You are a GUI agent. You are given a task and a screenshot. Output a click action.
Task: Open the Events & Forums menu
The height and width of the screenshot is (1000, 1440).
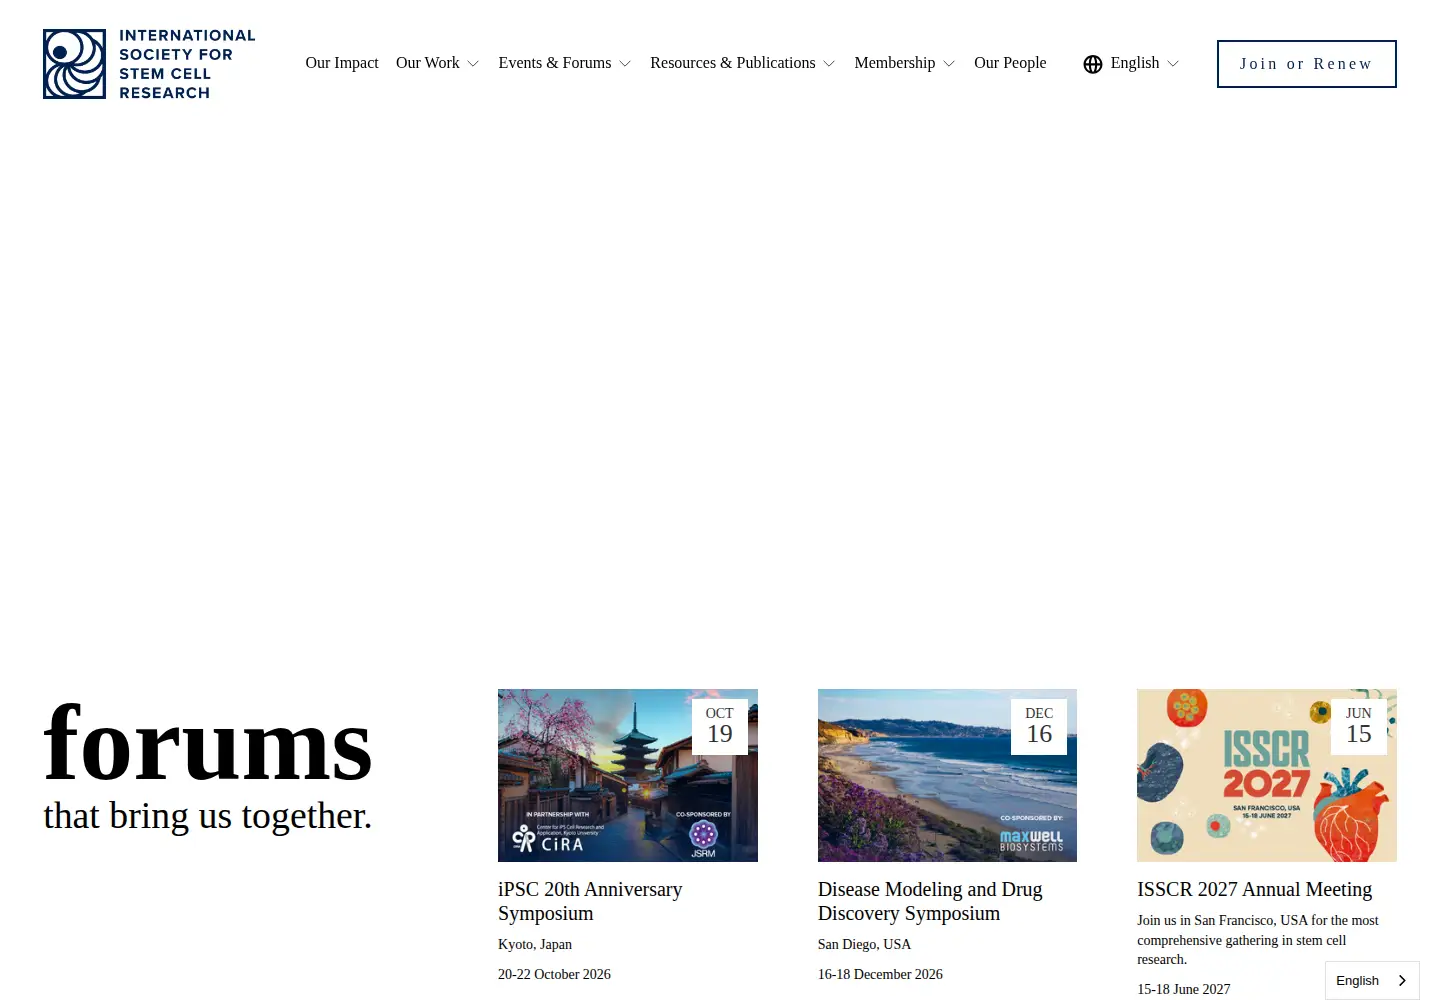pyautogui.click(x=555, y=63)
